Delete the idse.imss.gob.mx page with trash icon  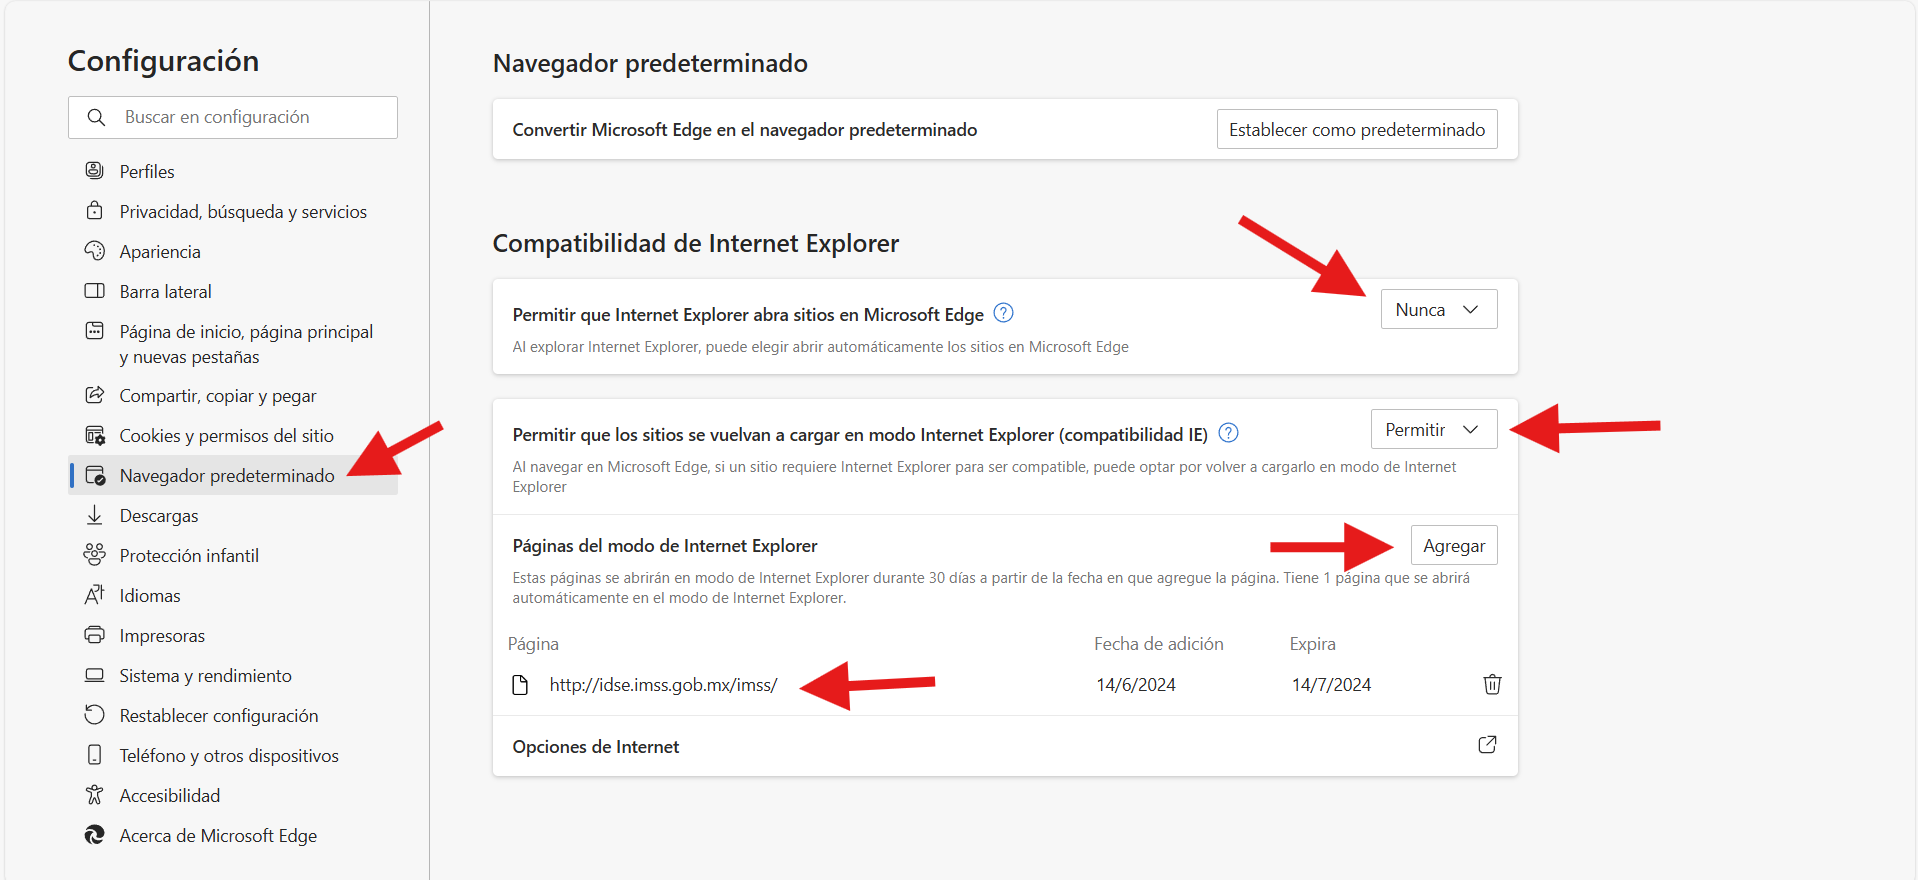(1492, 684)
